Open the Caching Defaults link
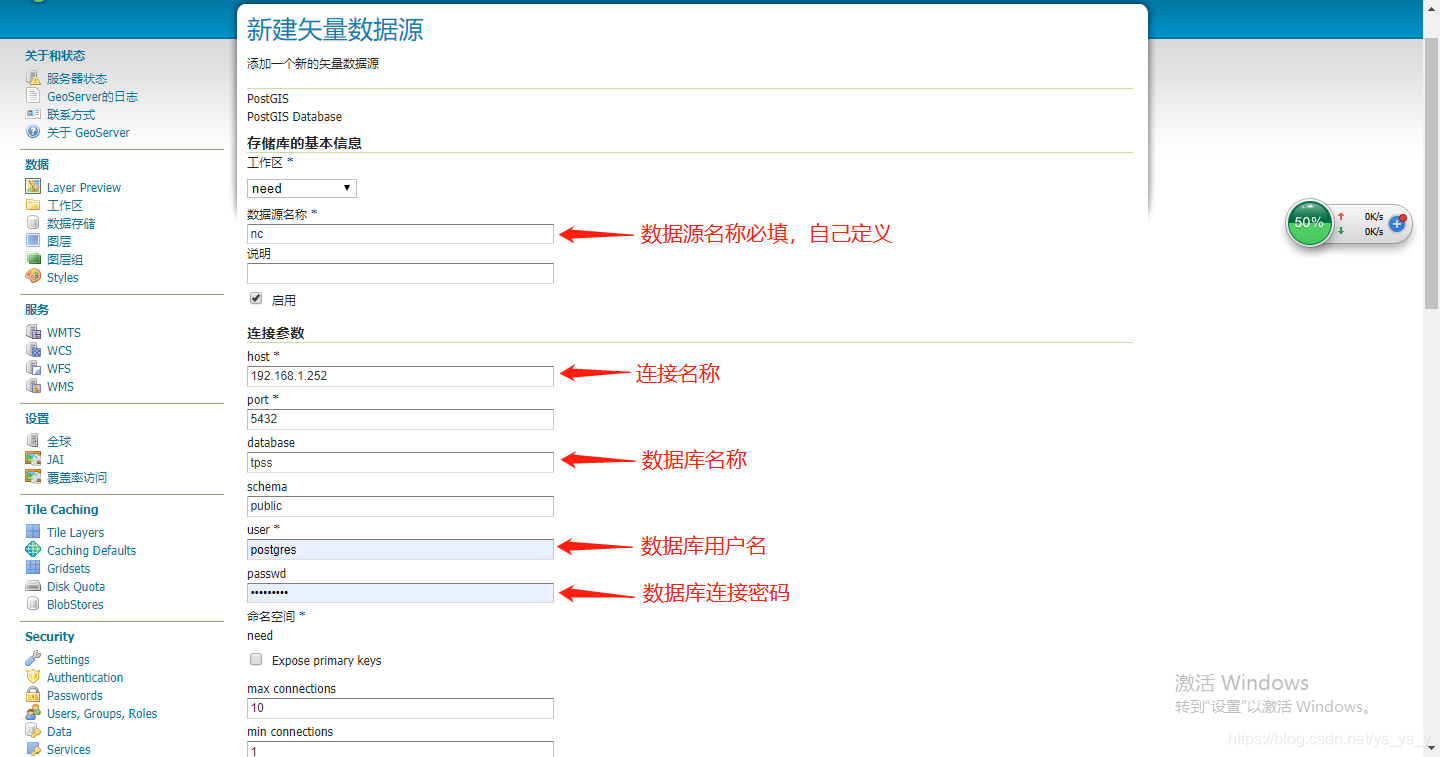Screen dimensions: 1440x757 91,550
